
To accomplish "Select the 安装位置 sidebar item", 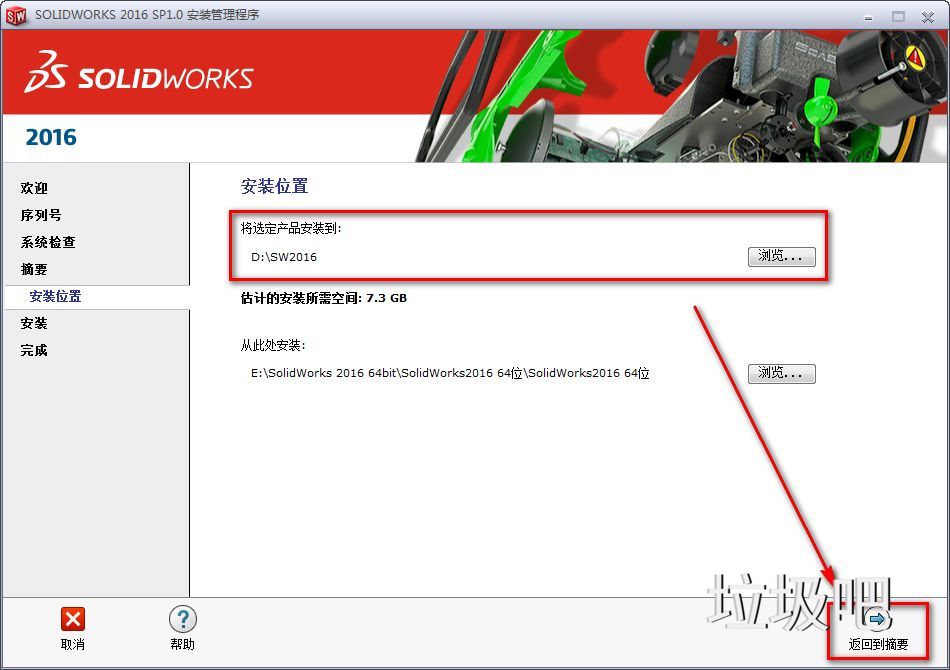I will 56,296.
